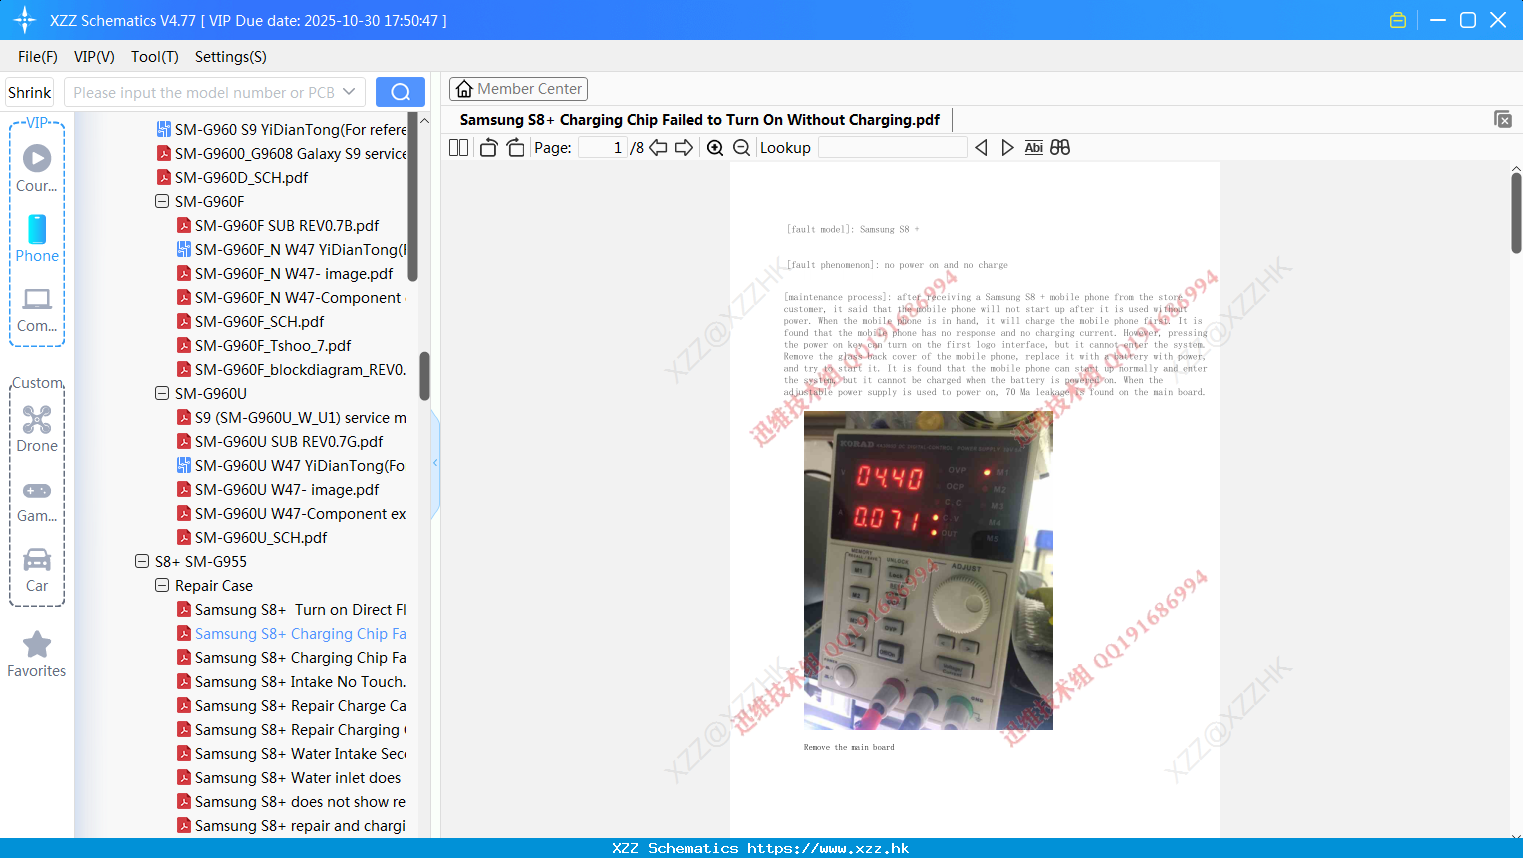Open the VIP(V) menu
Viewport: 1523px width, 858px height.
94,57
